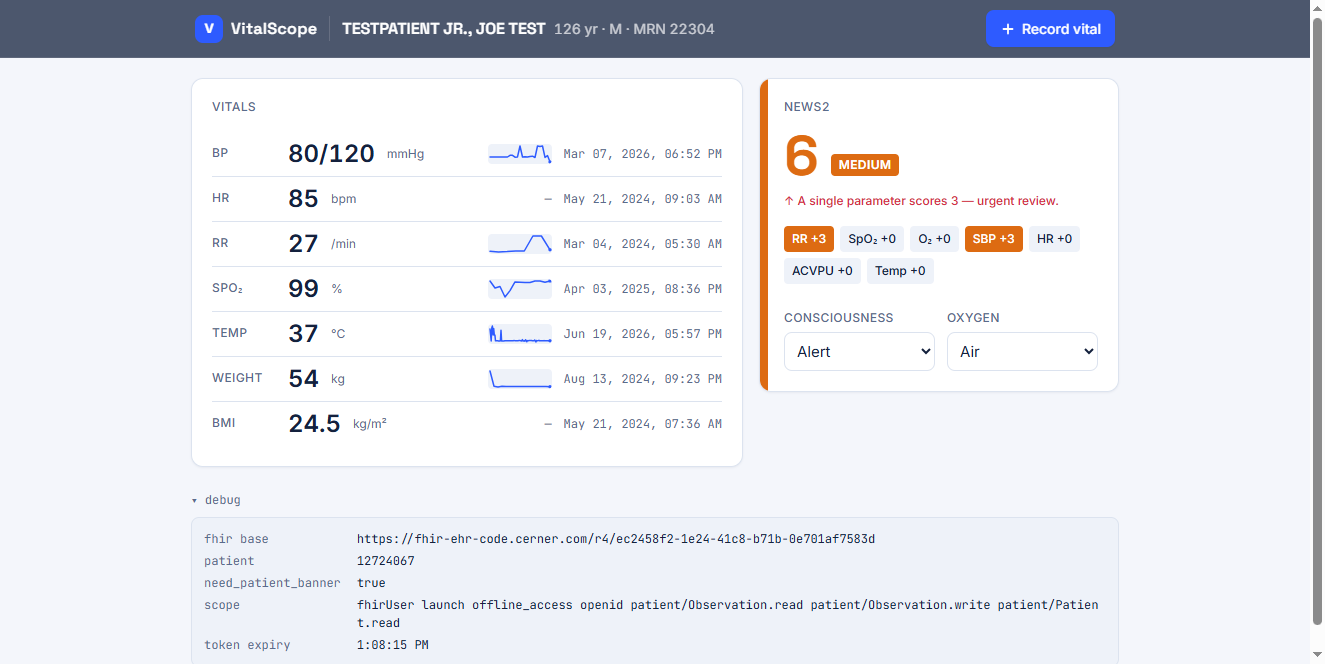Screen dimensions: 1325x664
Task: Click the patient ID 12724067
Action: 386,561
